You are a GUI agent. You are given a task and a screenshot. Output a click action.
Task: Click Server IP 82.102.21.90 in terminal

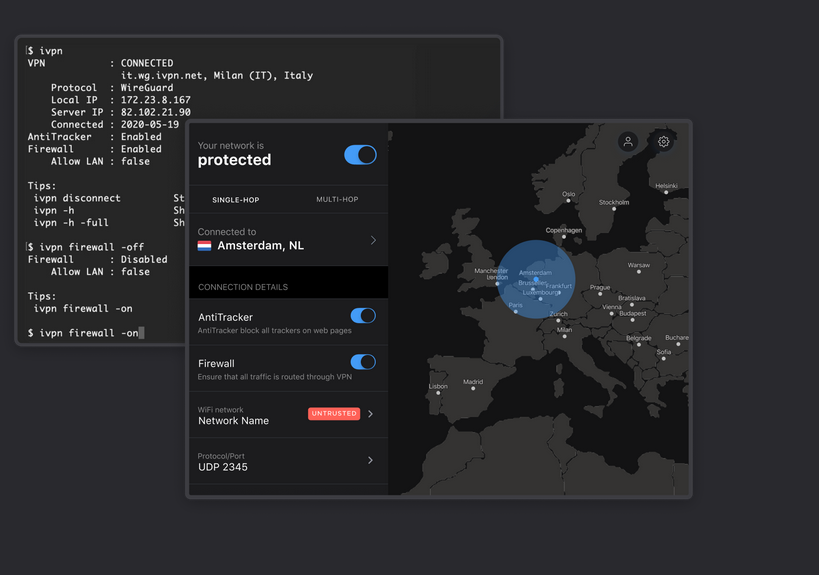[x=156, y=112]
